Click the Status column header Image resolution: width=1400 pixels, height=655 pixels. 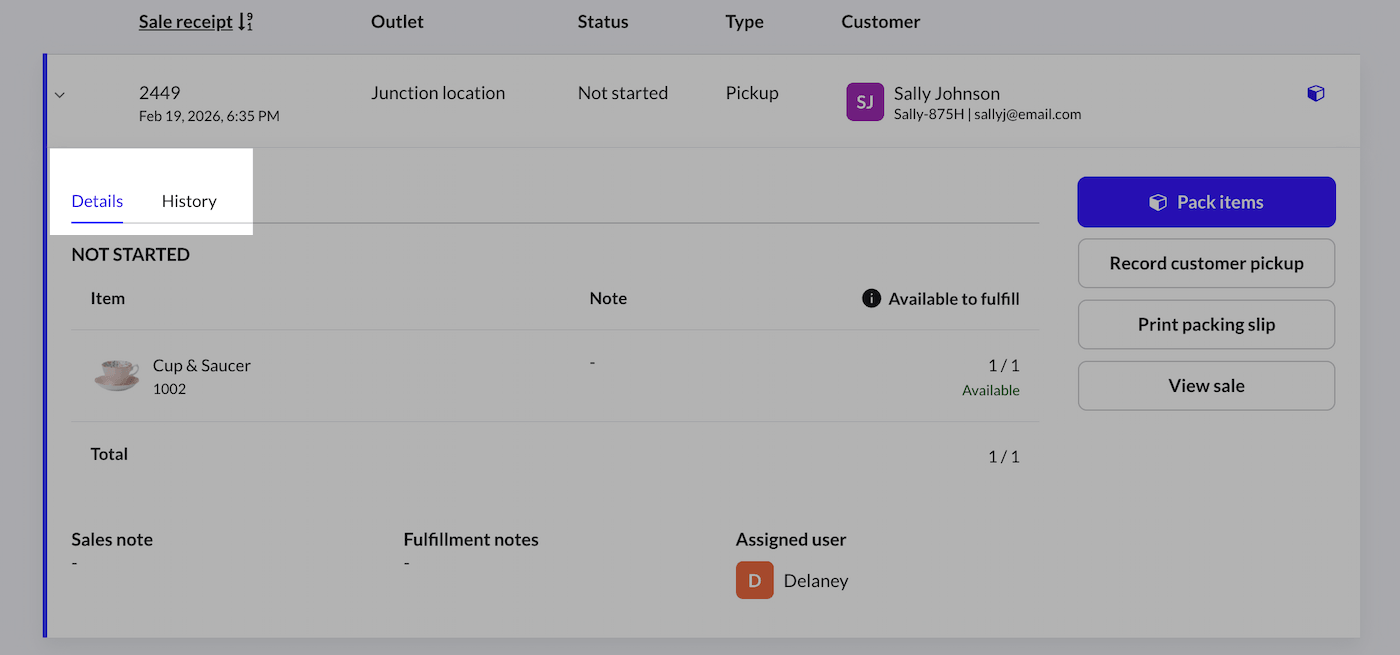603,21
